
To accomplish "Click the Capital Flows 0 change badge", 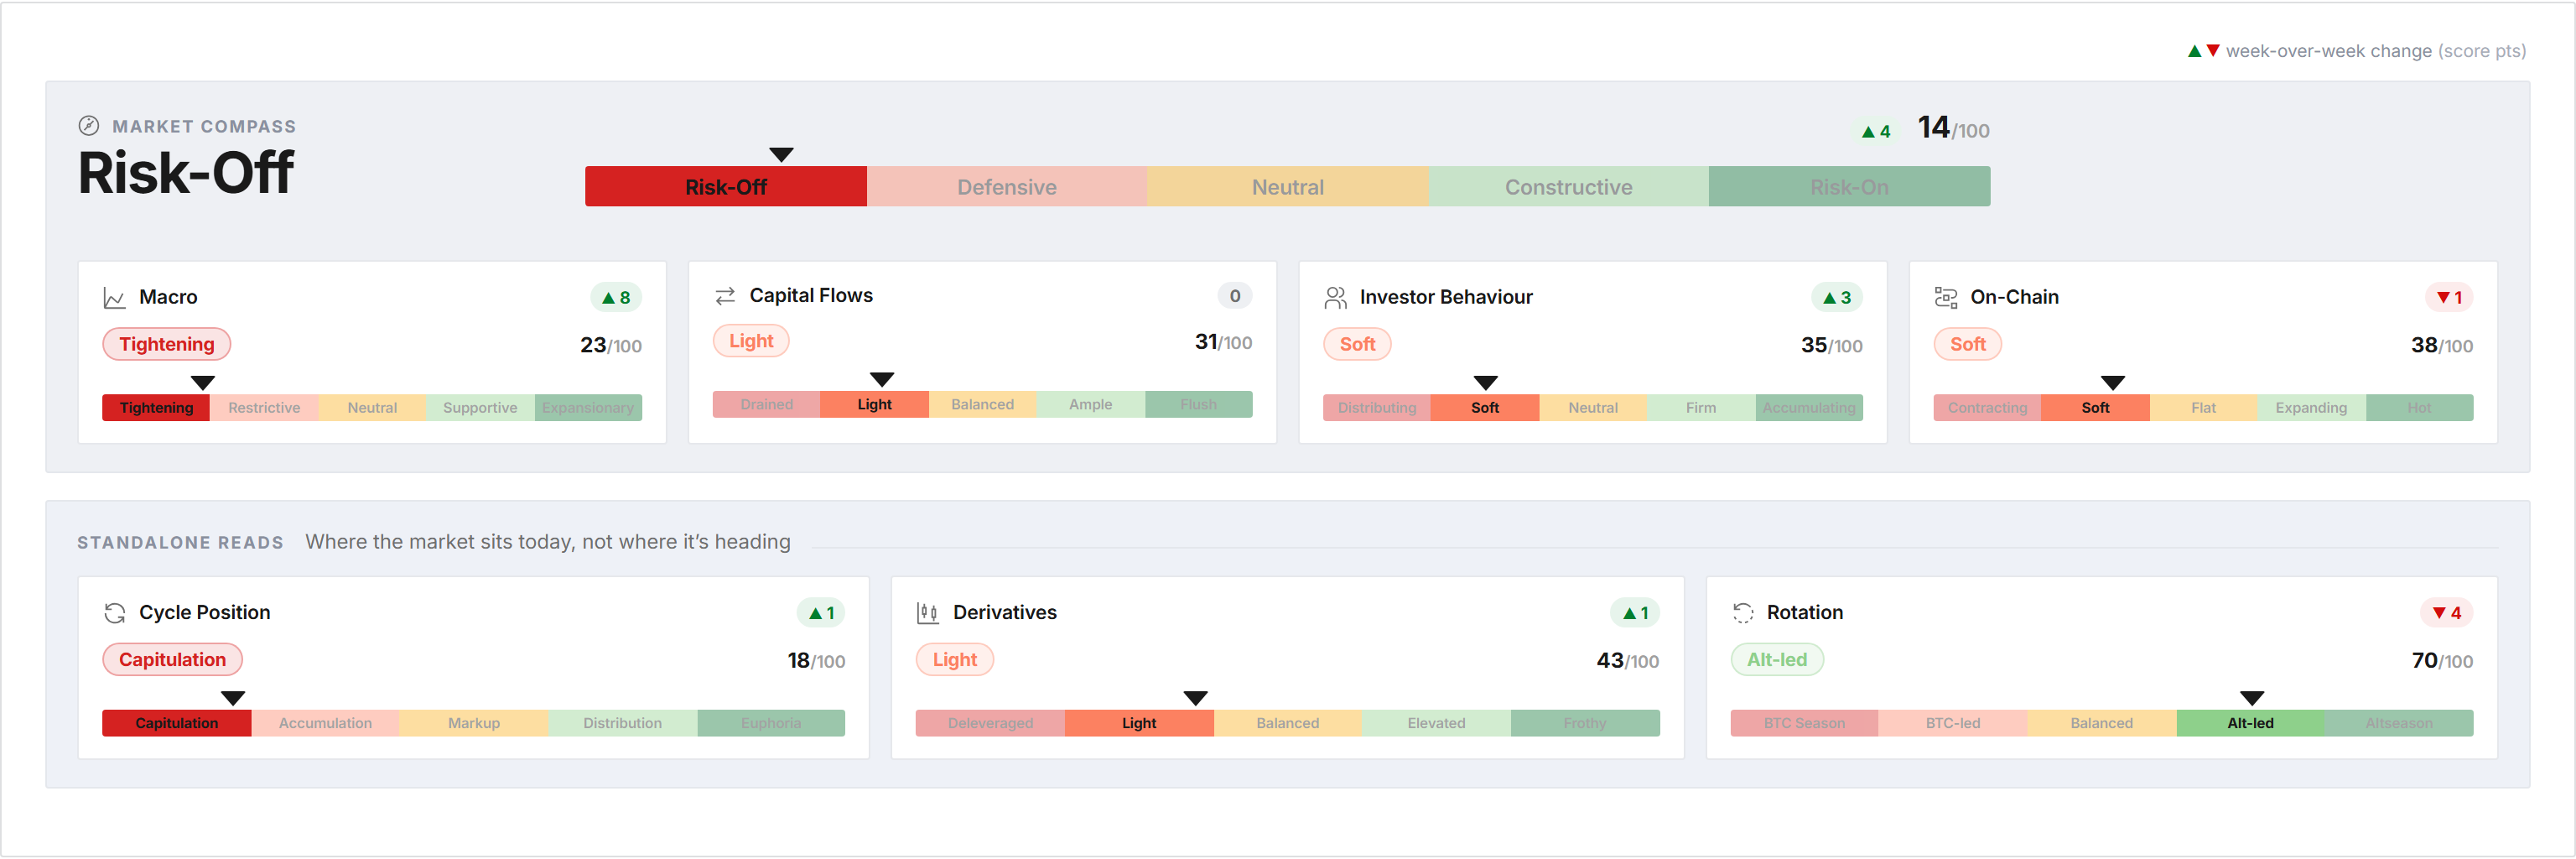I will point(1234,296).
